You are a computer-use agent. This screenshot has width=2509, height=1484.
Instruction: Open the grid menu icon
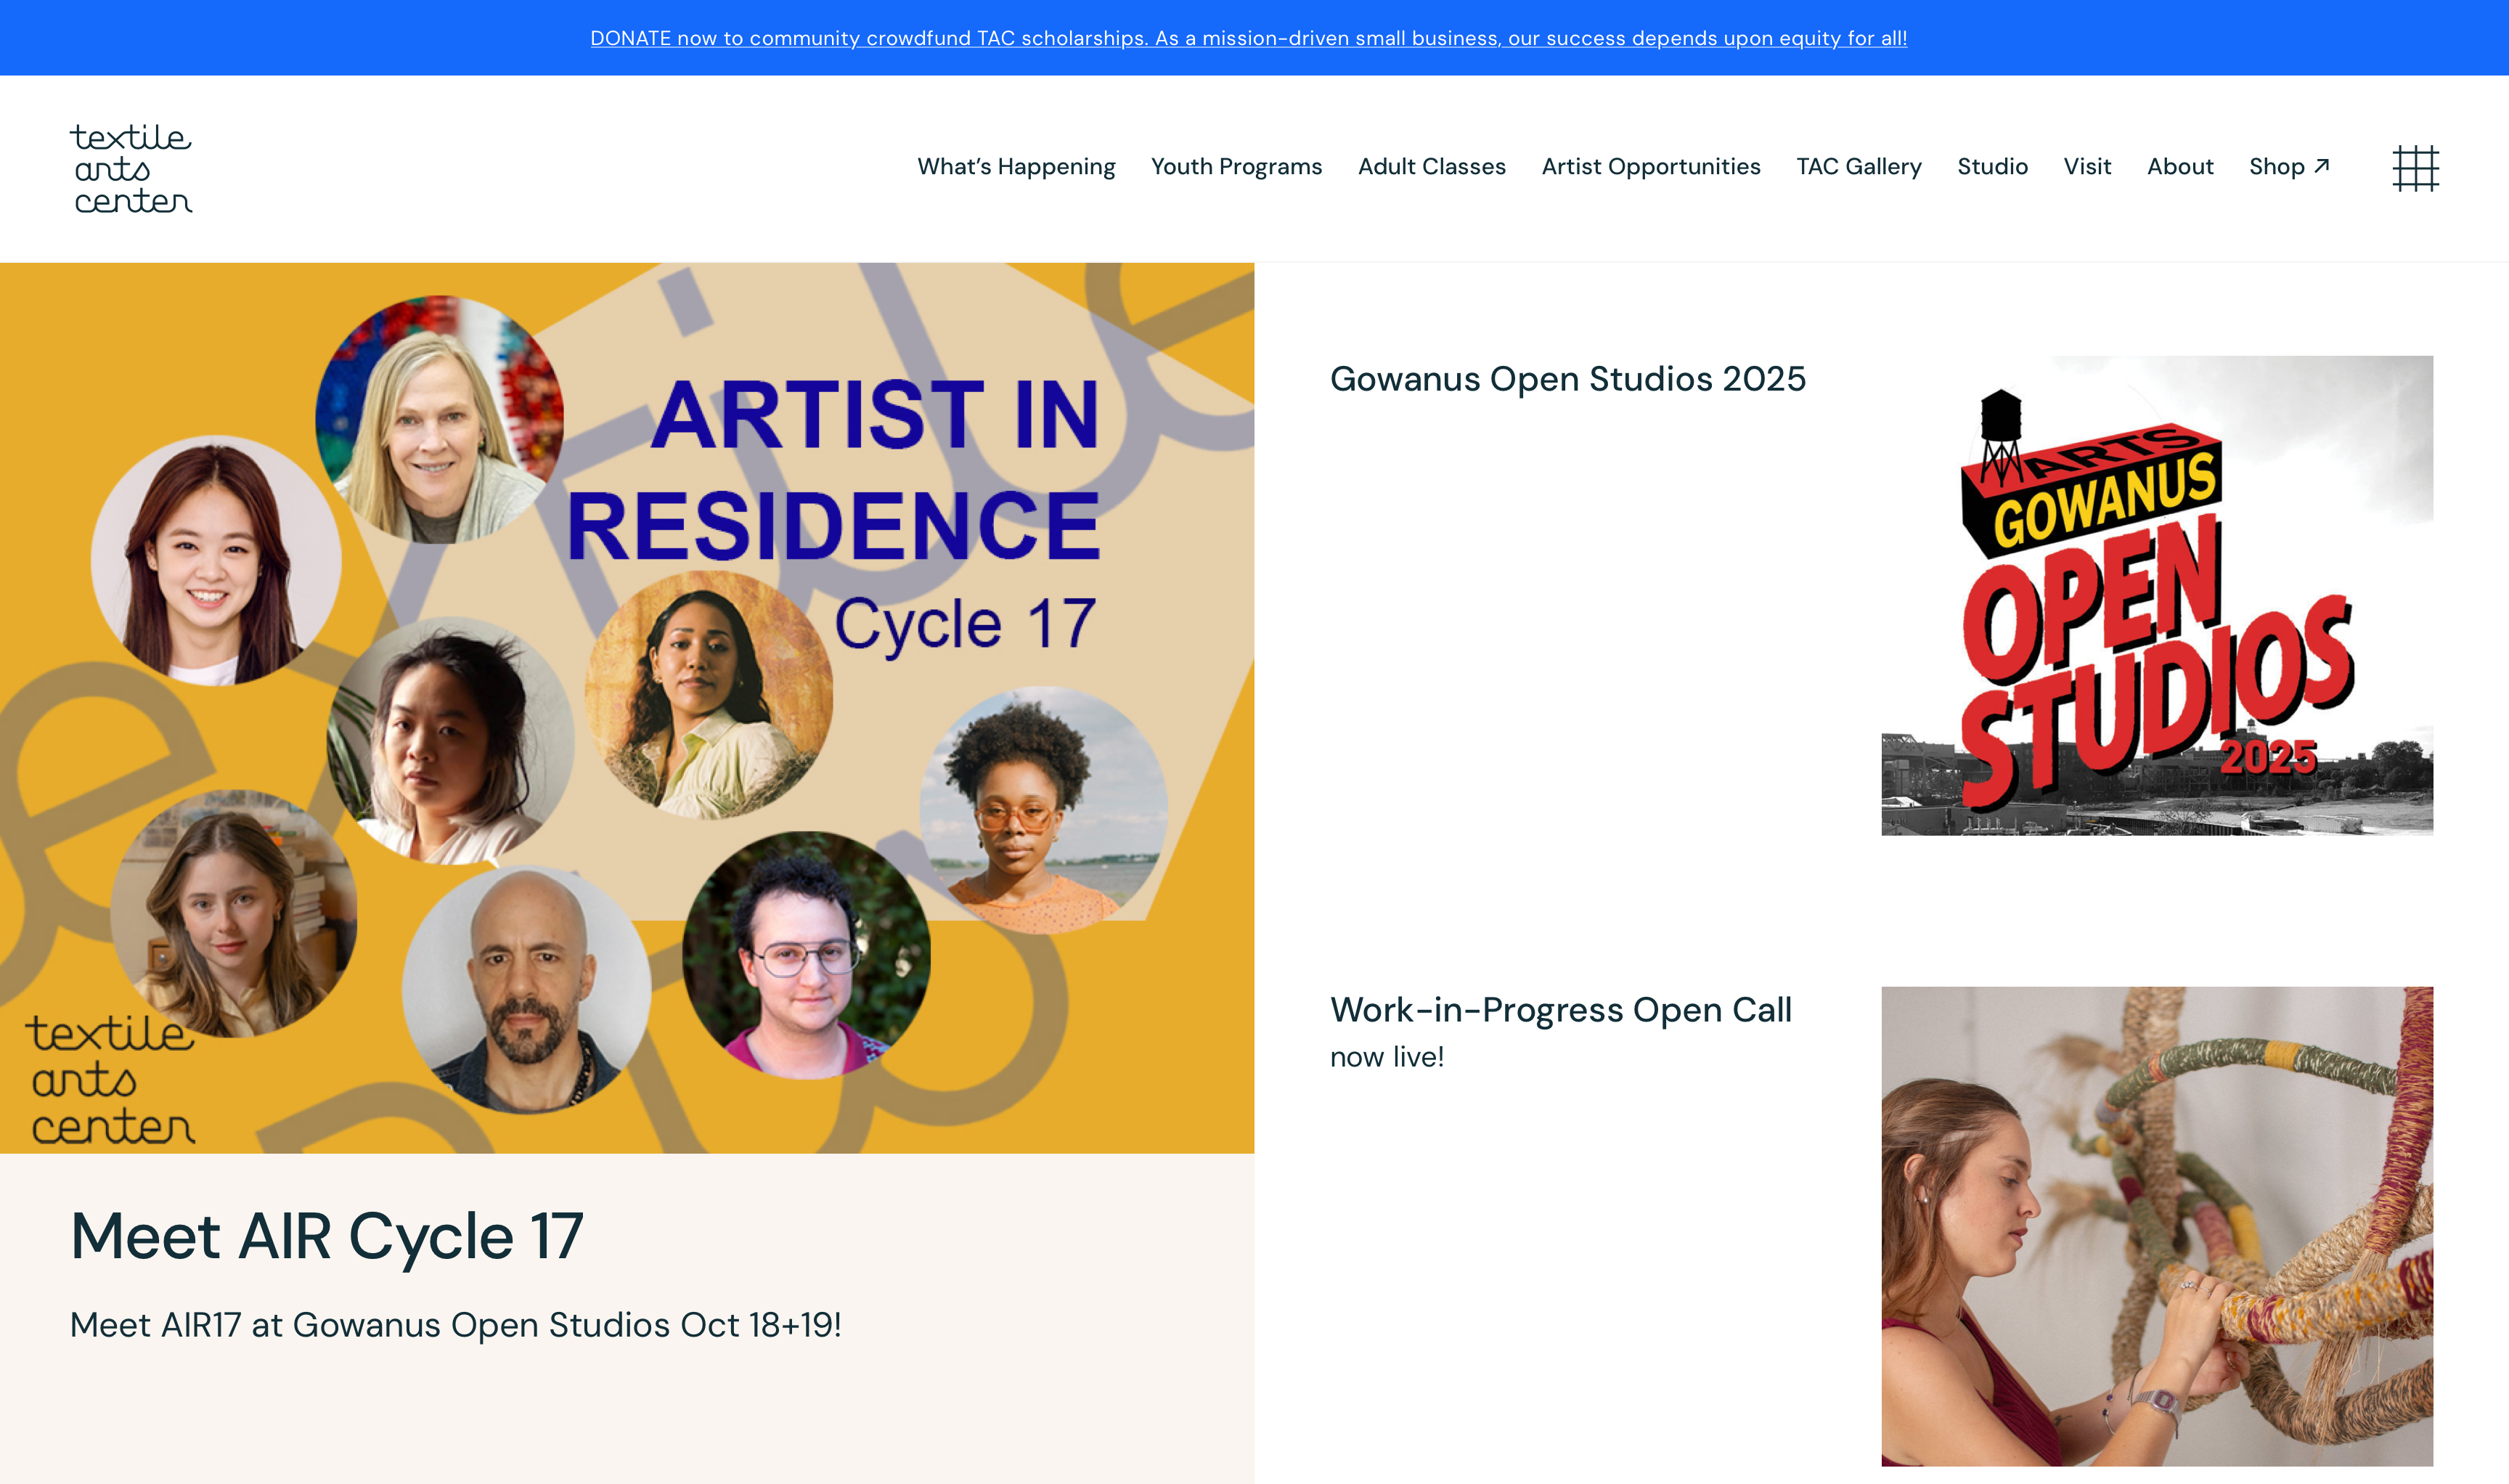2415,168
